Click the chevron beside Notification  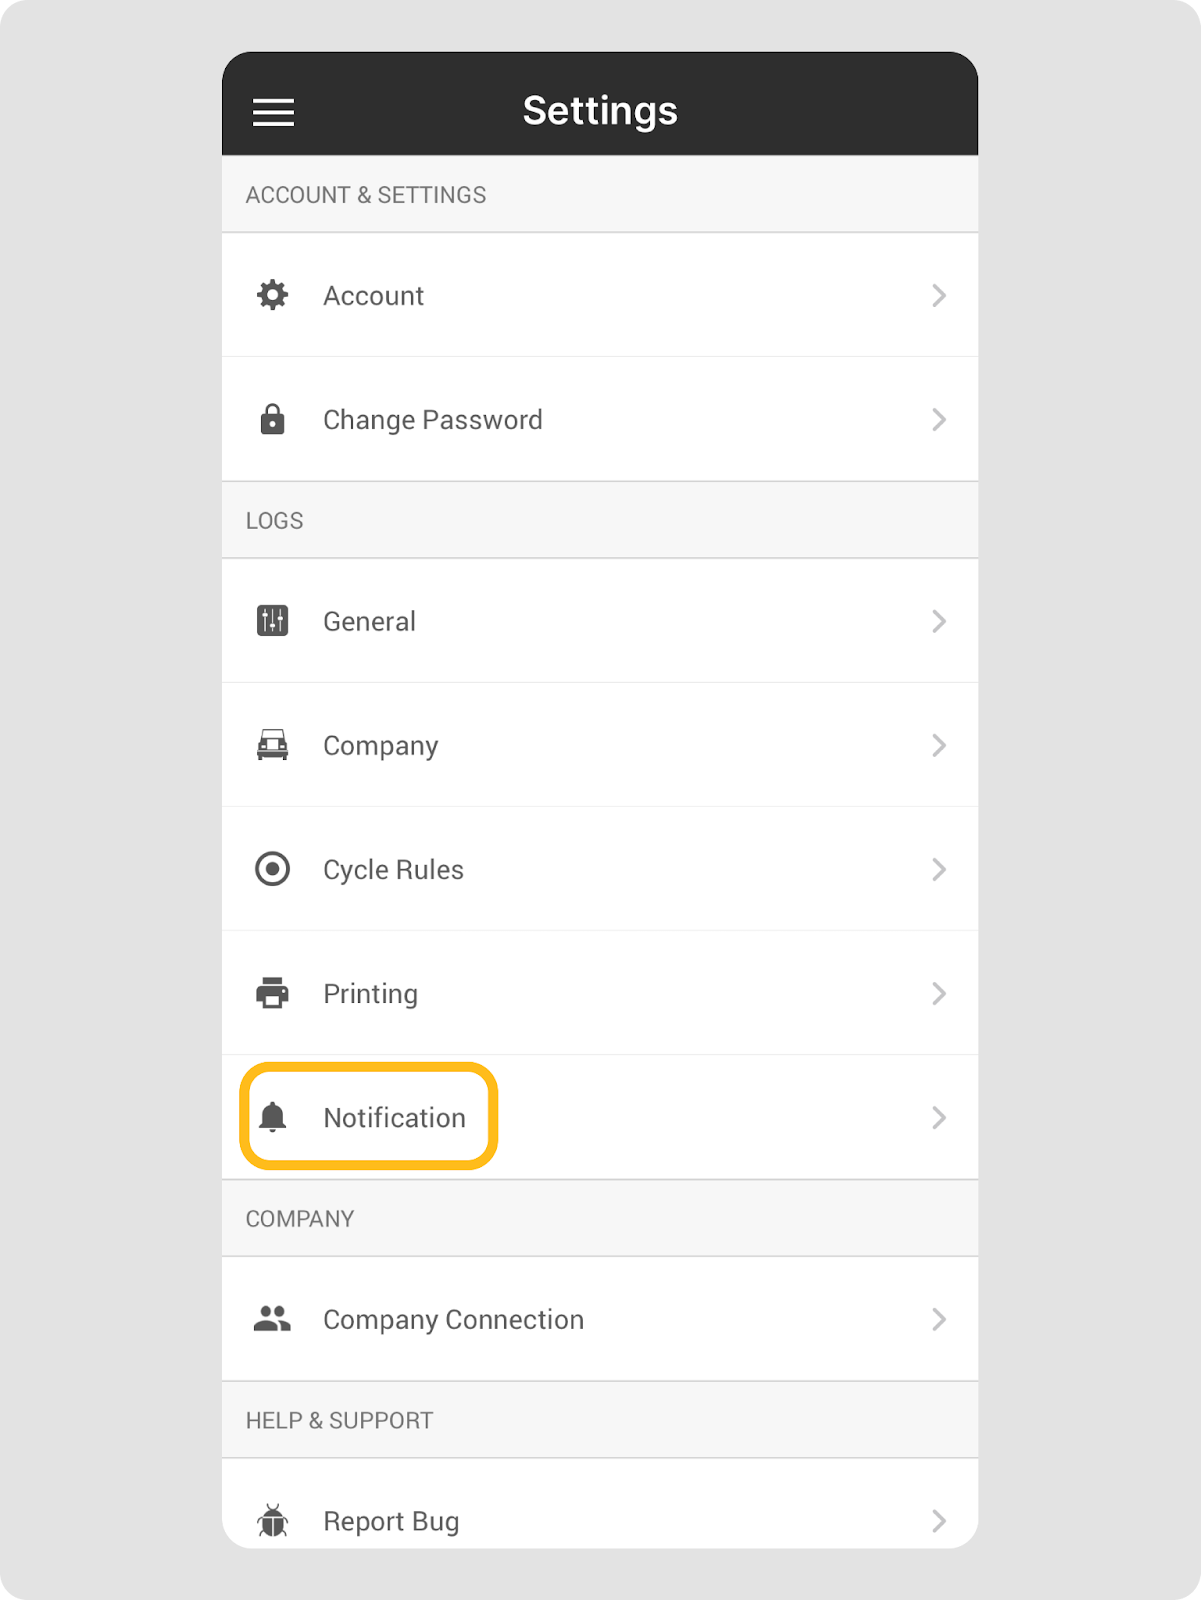(x=938, y=1117)
